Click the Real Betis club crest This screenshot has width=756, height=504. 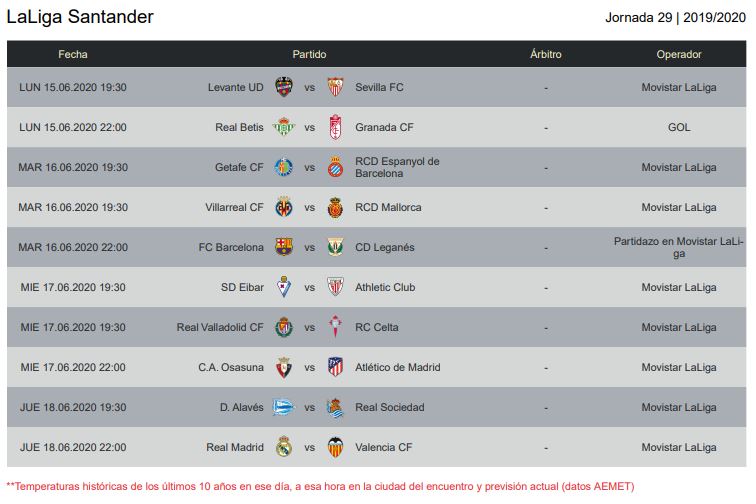click(283, 127)
